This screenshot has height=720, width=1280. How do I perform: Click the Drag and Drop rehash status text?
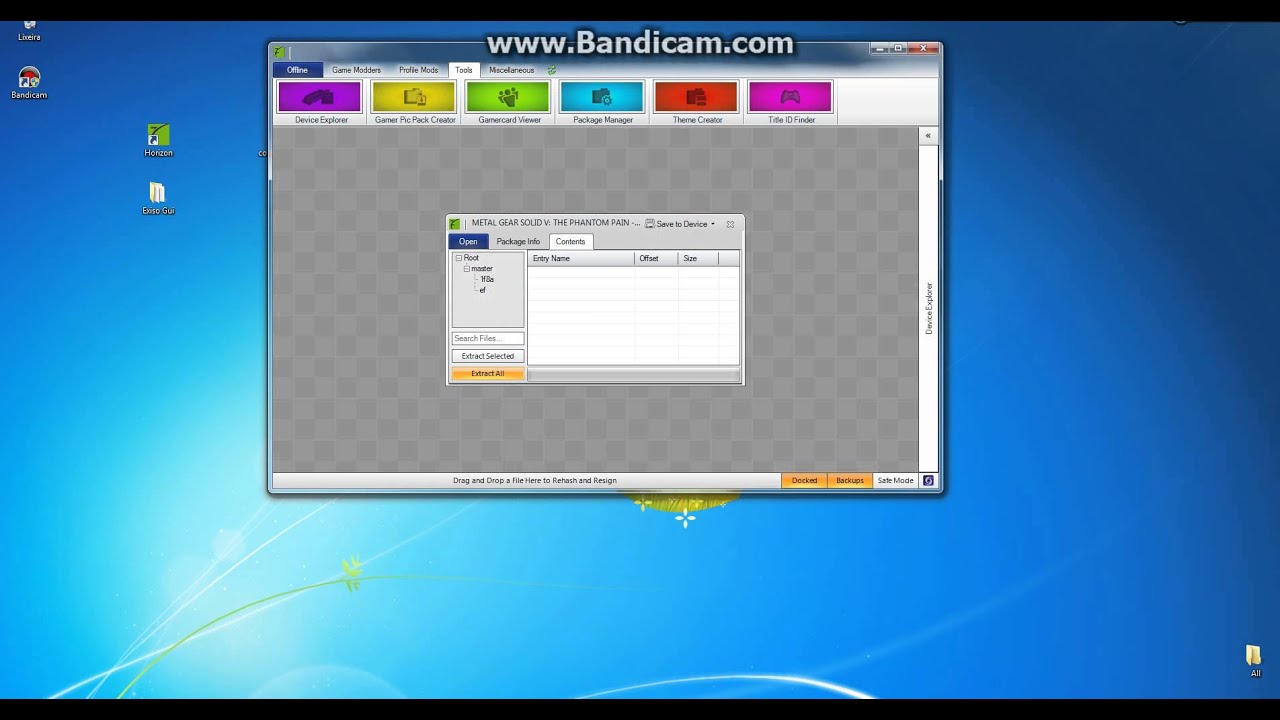[535, 481]
